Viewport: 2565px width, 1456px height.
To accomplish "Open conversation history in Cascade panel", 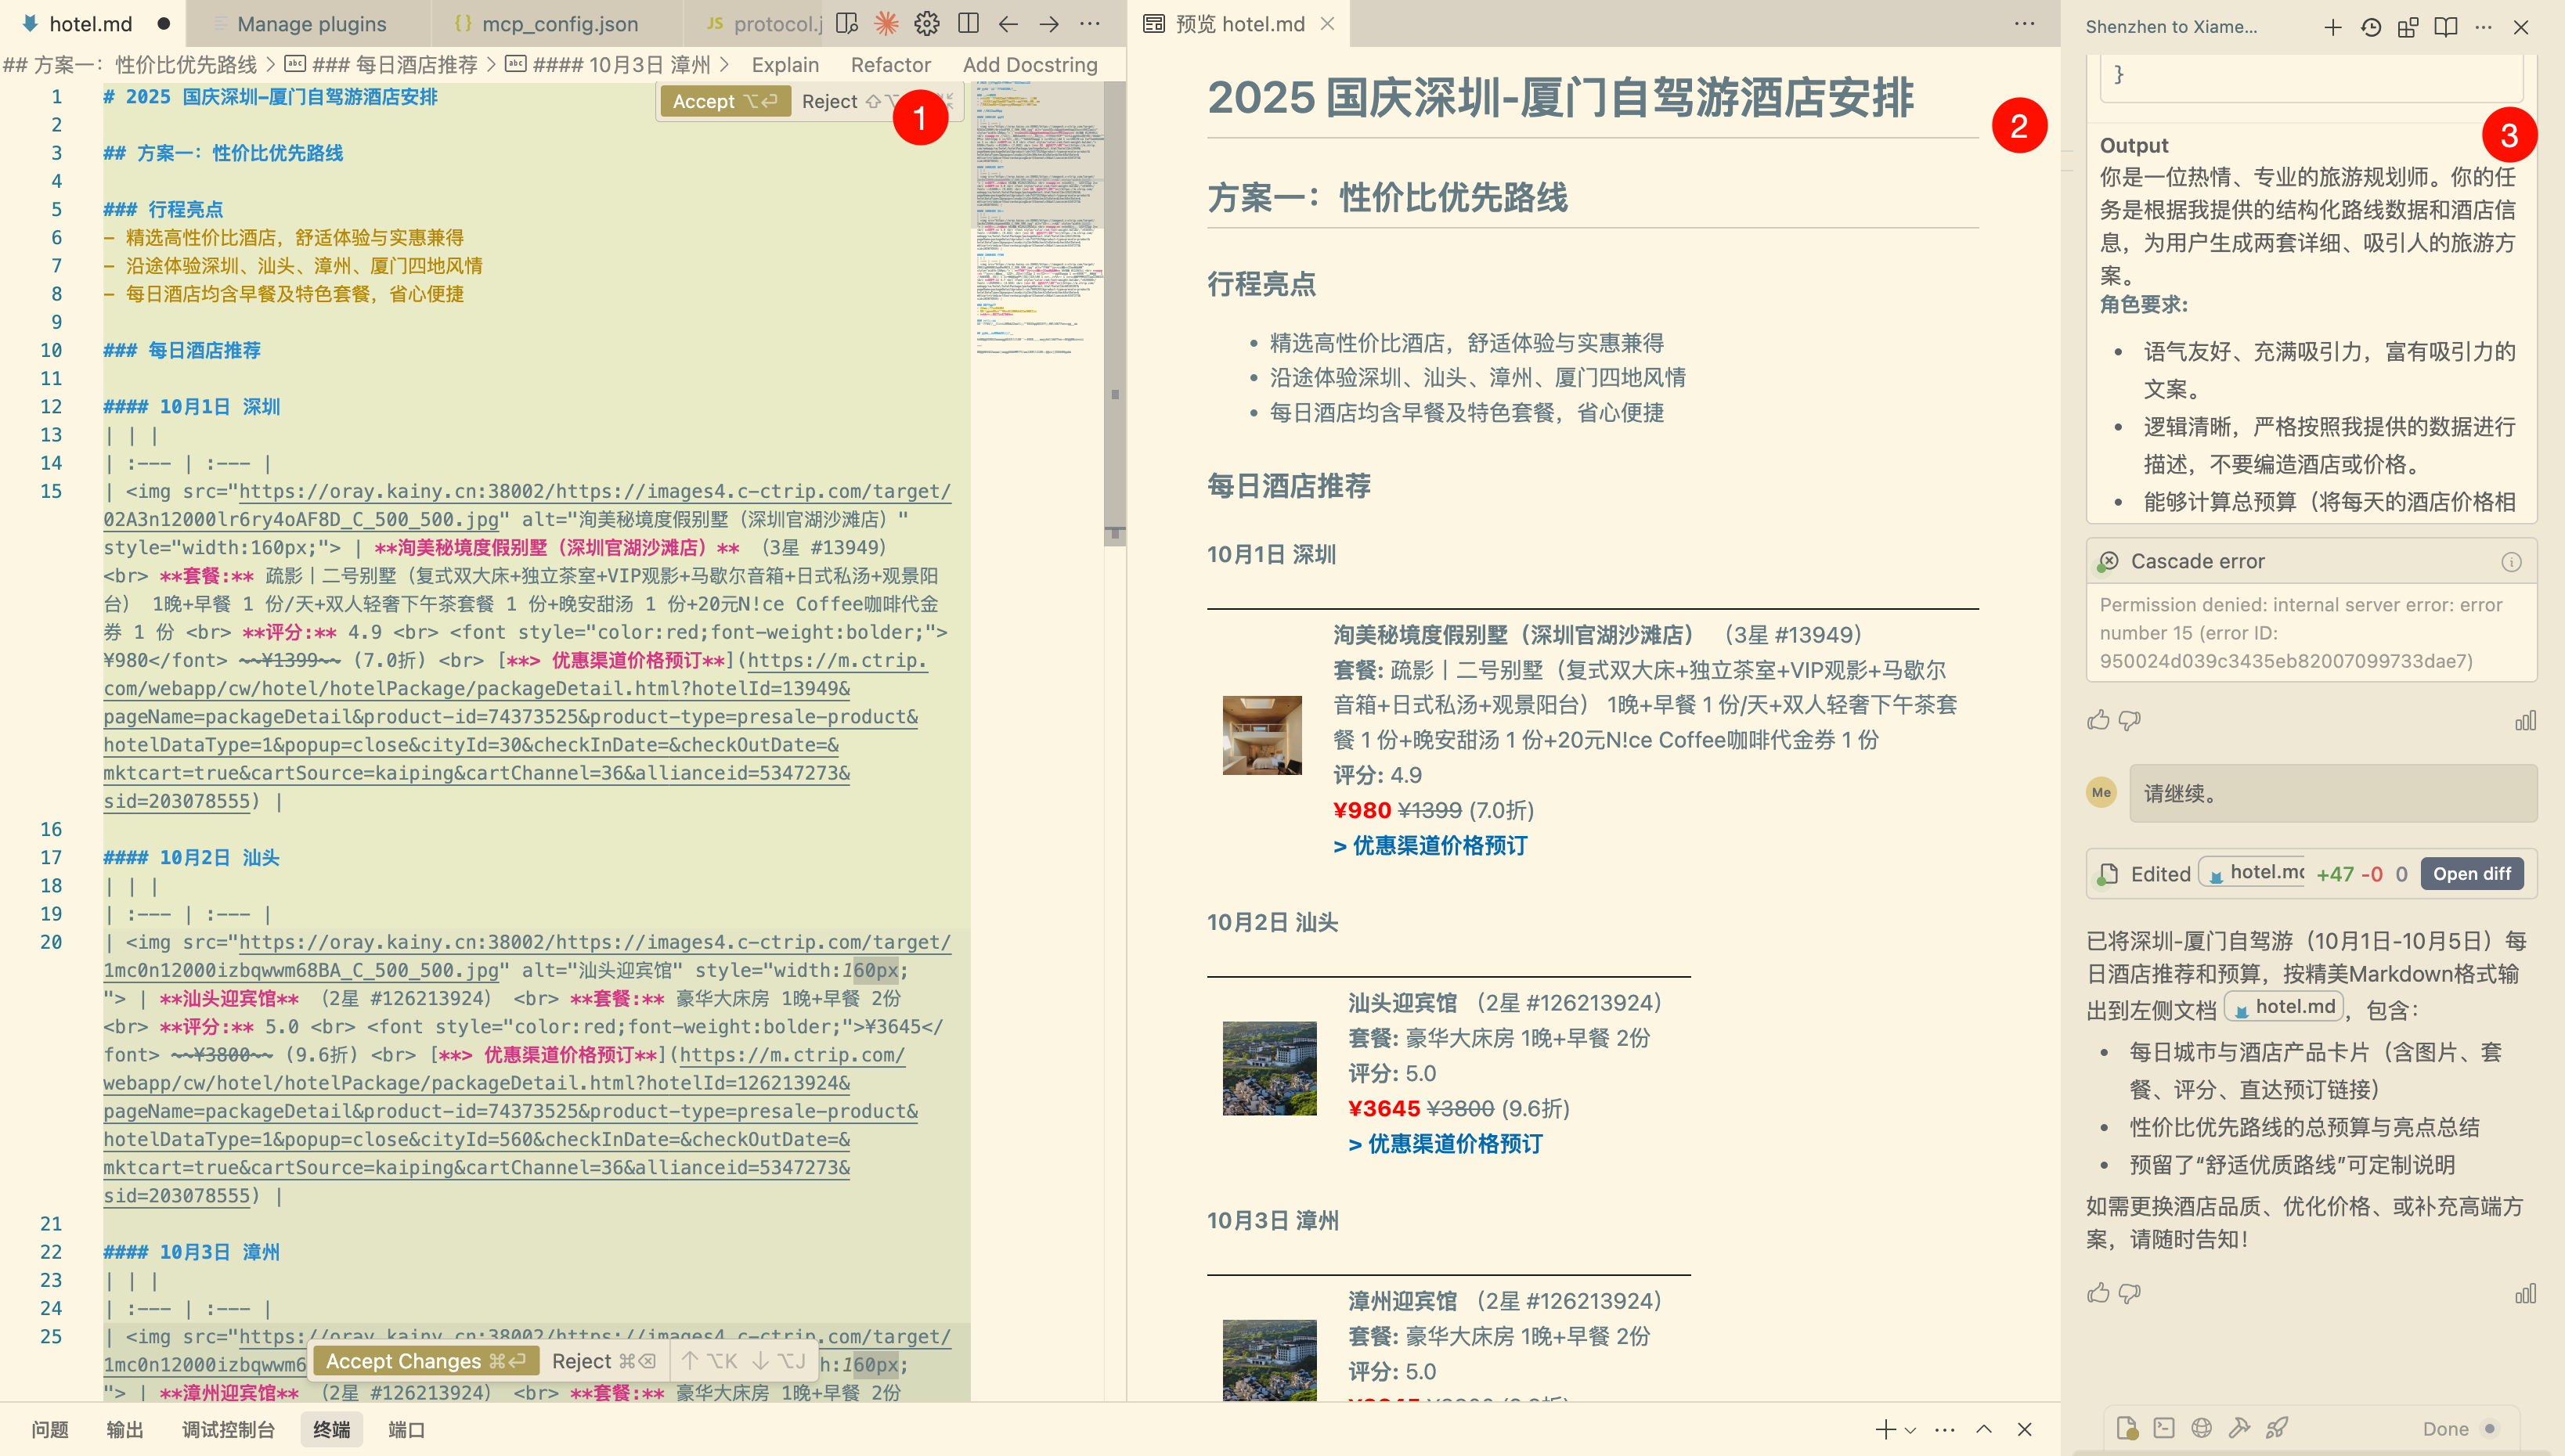I will pyautogui.click(x=2370, y=27).
